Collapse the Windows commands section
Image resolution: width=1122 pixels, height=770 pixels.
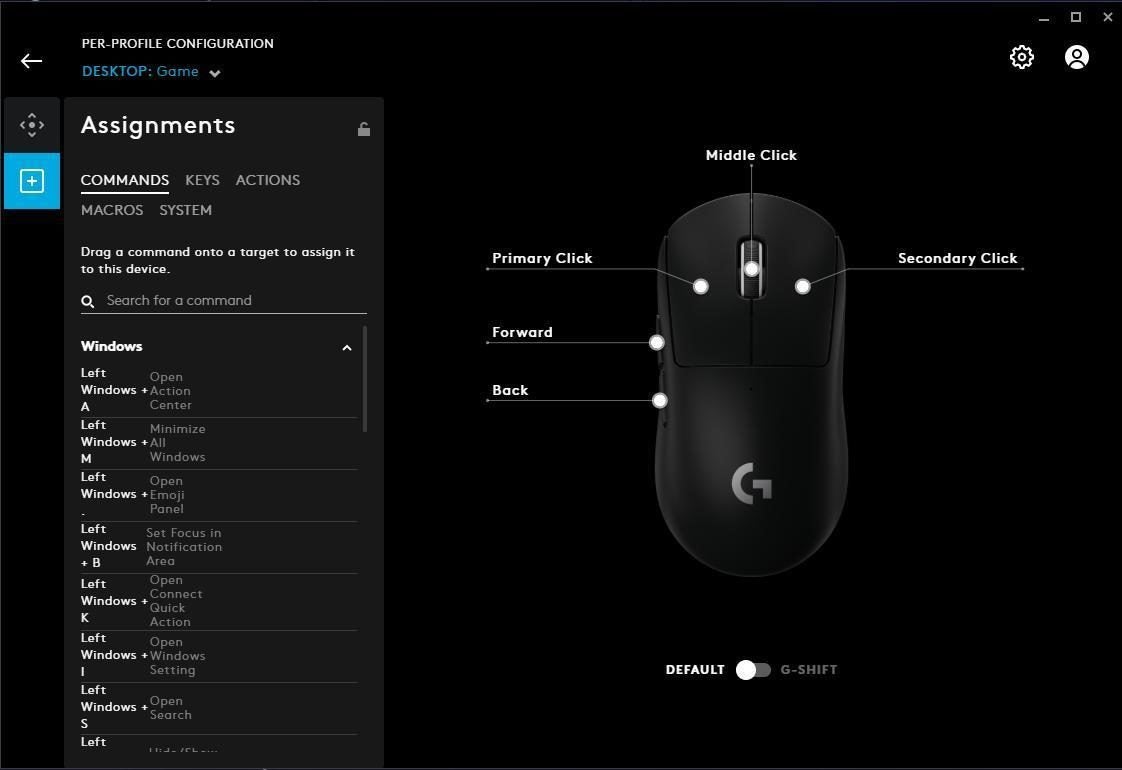tap(346, 348)
